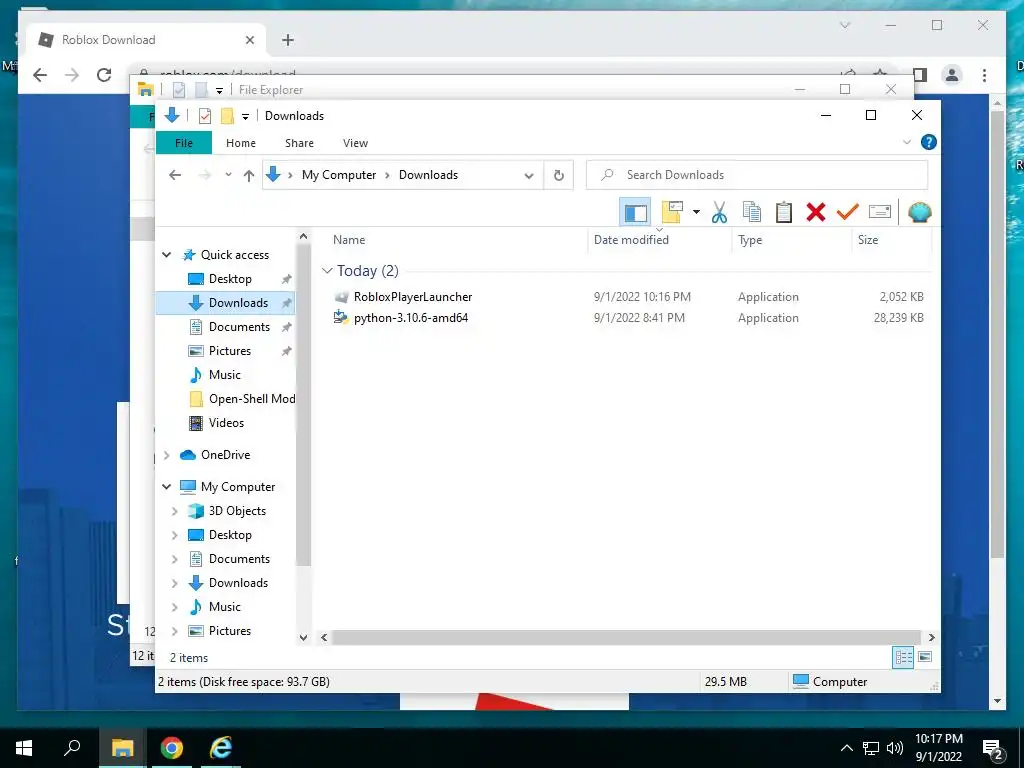The width and height of the screenshot is (1024, 768).
Task: Expand the 3D Objects node
Action: pos(174,511)
